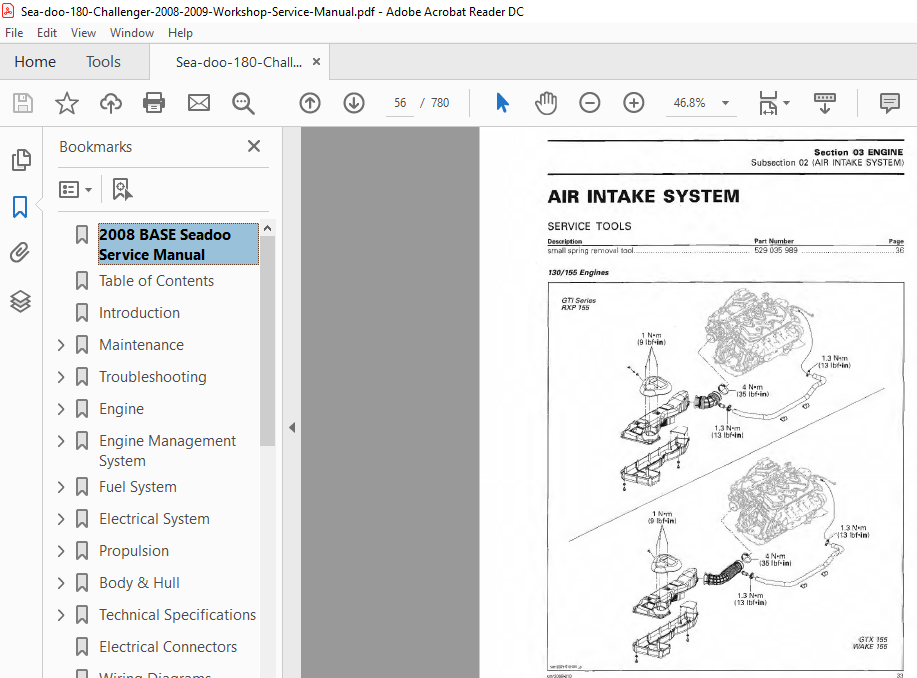Go to the Propulsion bookmark label

[134, 551]
